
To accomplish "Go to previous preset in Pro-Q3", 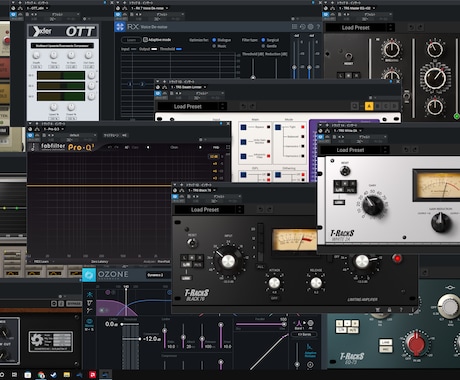I will click(148, 147).
